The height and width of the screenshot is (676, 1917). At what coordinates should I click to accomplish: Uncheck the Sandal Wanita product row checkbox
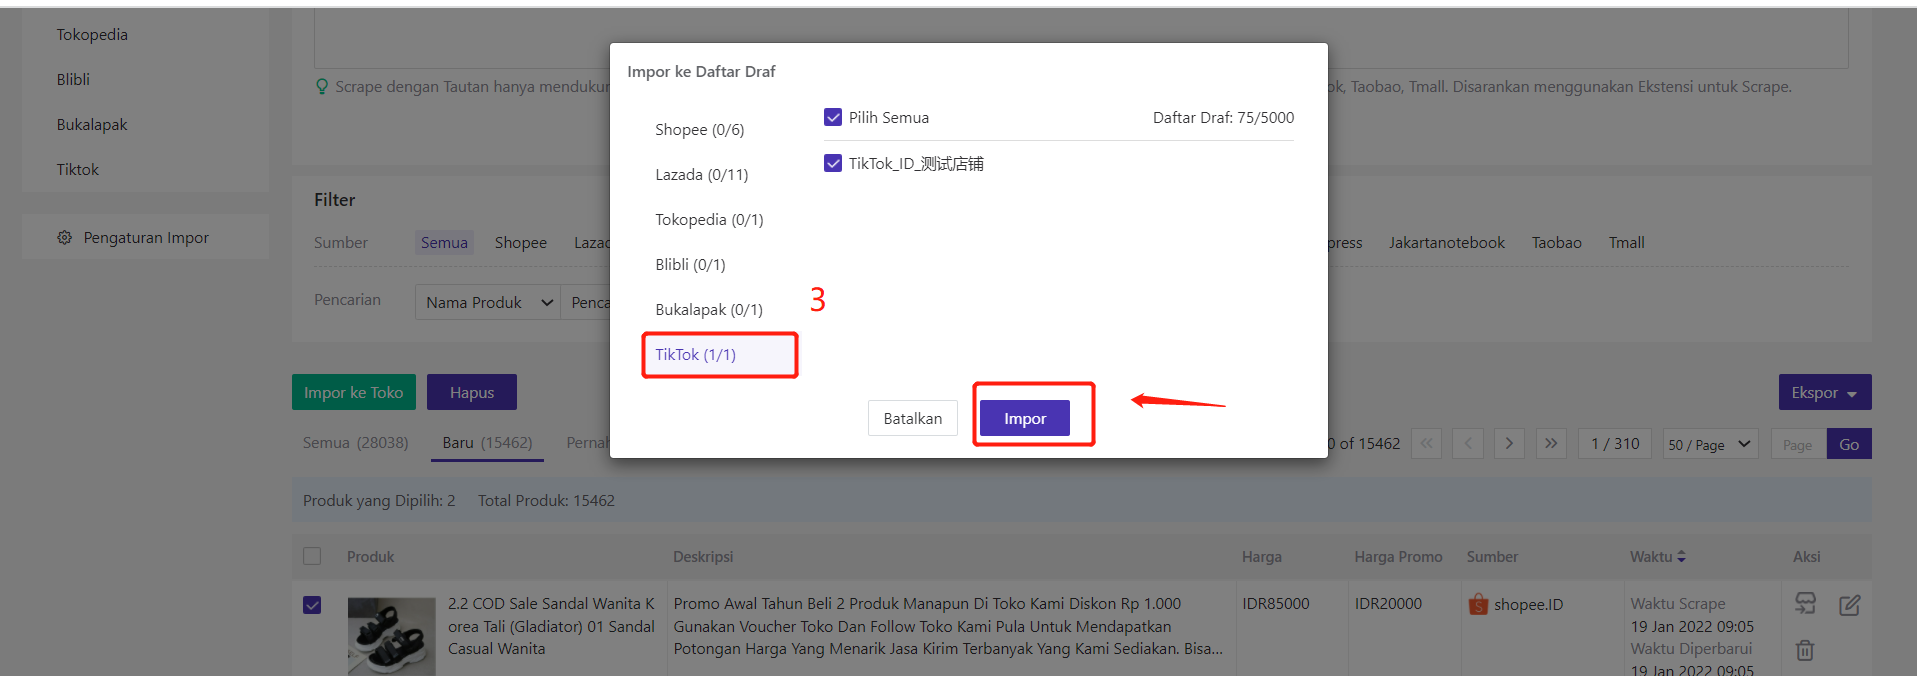(x=312, y=605)
